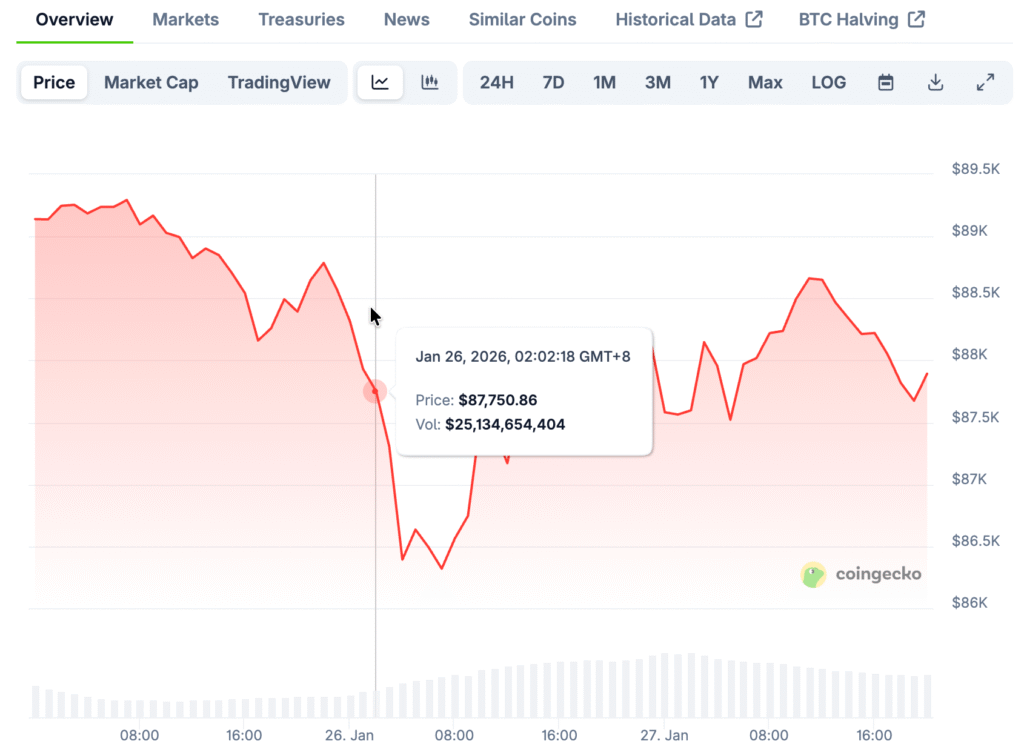The image size is (1024, 744).
Task: Open the Similar Coins tab
Action: pos(522,19)
